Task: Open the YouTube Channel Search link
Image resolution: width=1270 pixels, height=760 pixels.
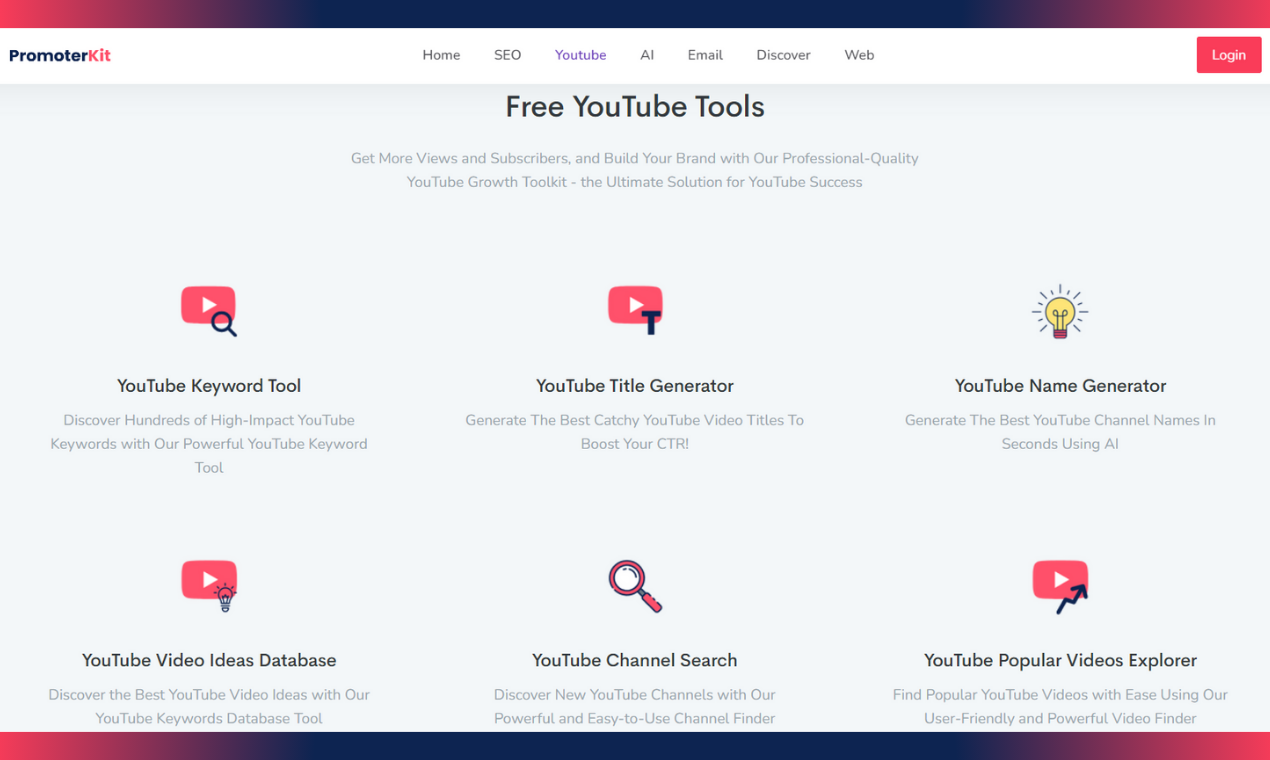Action: [x=635, y=660]
